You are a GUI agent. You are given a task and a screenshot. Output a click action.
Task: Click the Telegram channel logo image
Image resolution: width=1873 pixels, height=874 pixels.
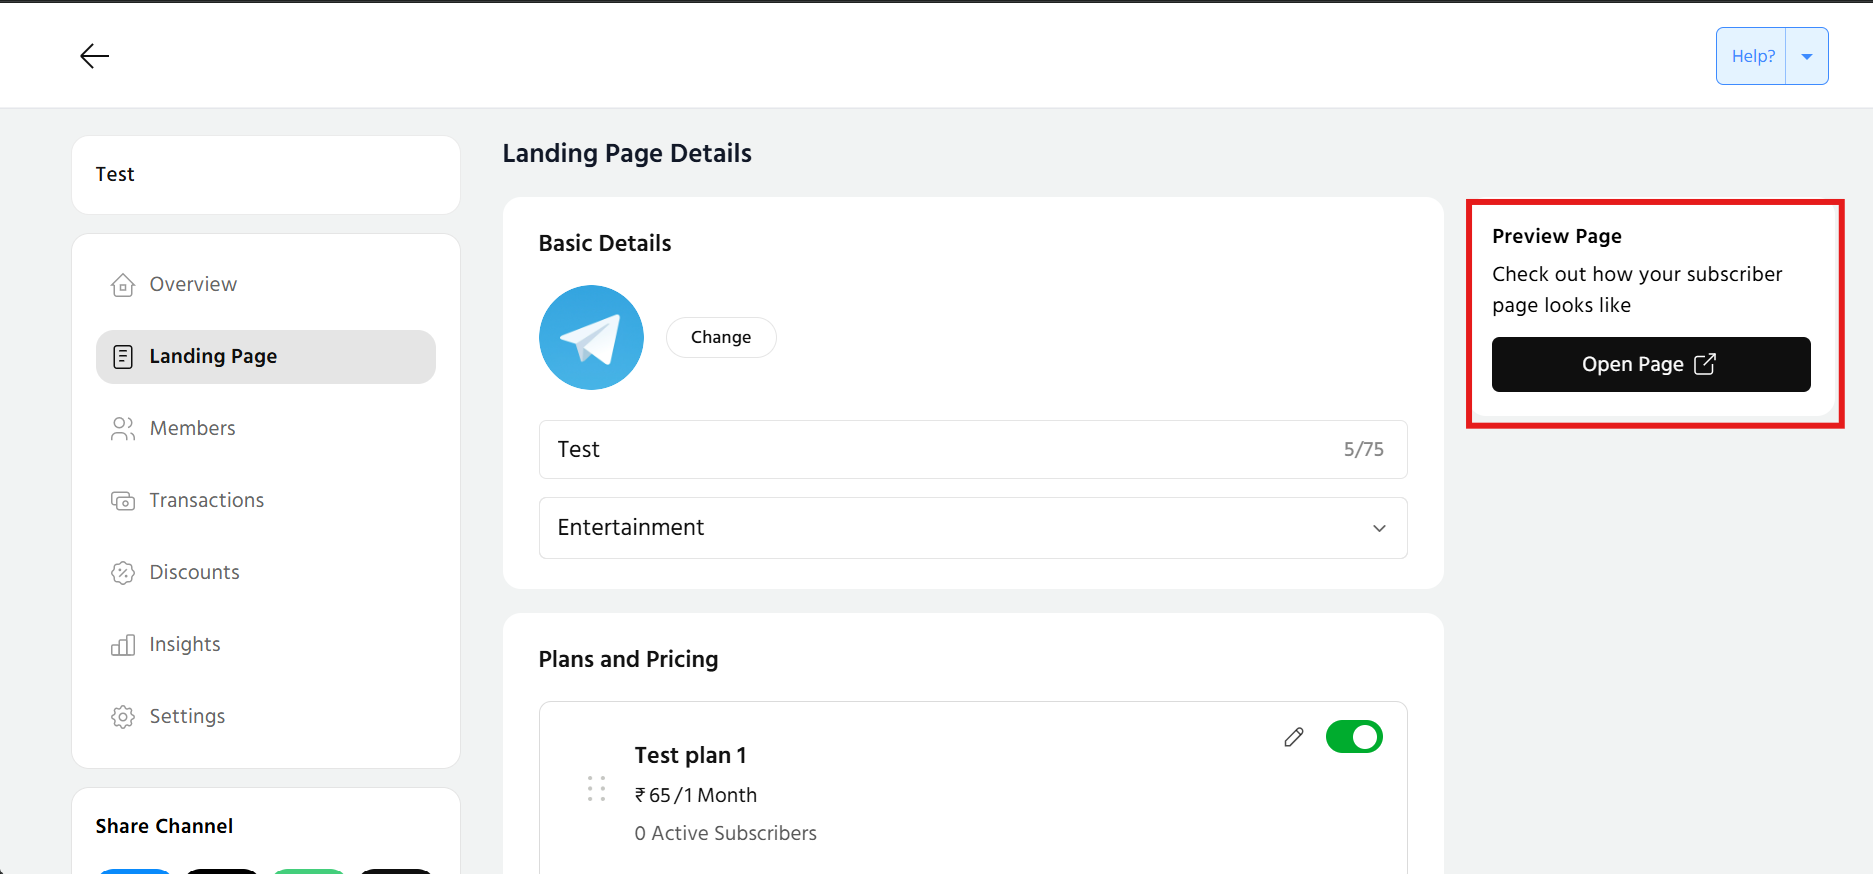click(591, 338)
